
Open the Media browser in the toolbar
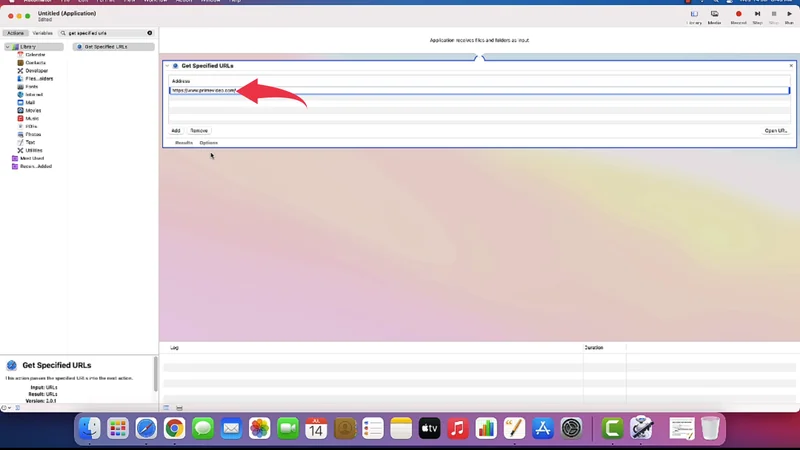(714, 15)
